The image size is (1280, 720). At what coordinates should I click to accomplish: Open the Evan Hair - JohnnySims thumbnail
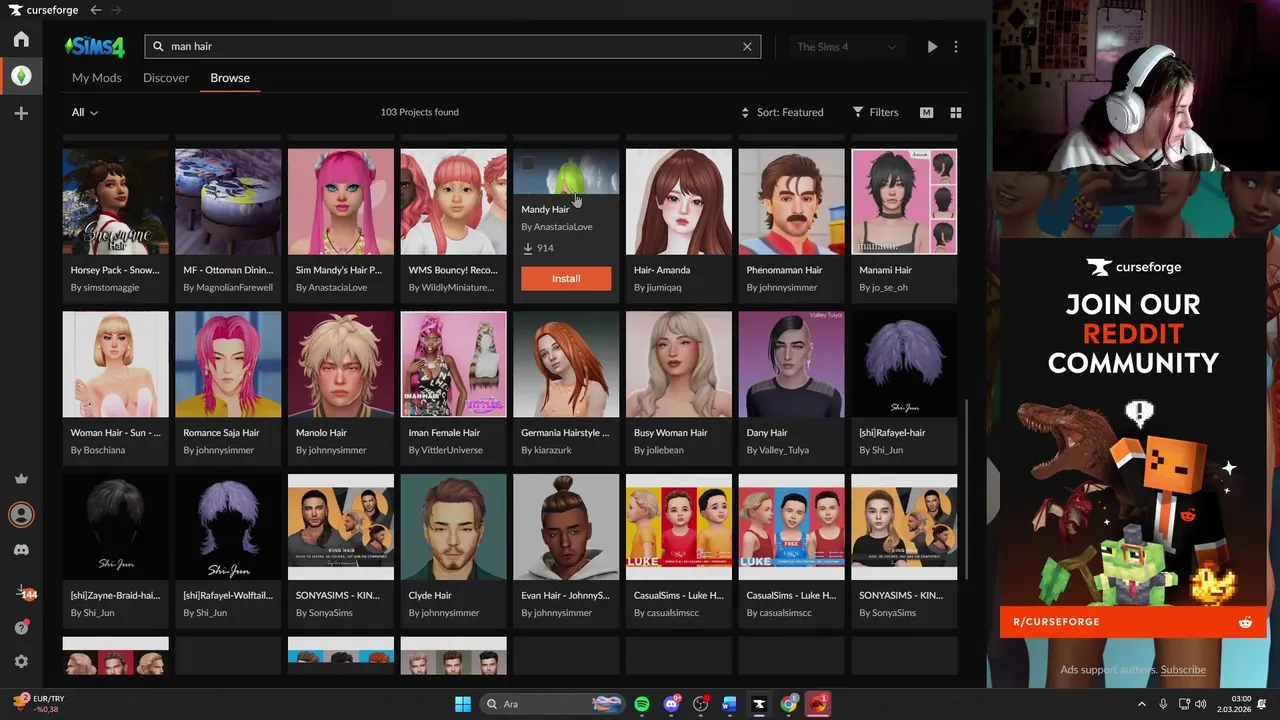coord(566,527)
